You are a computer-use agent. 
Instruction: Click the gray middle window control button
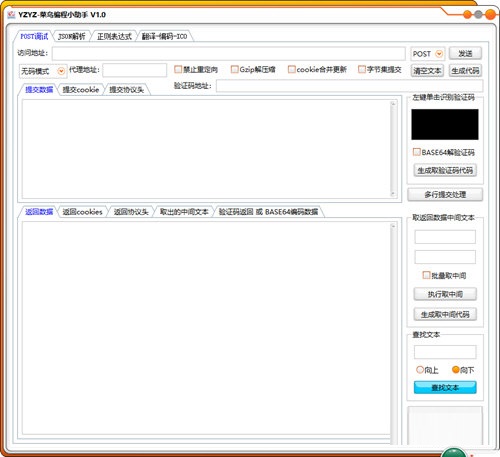click(x=478, y=15)
